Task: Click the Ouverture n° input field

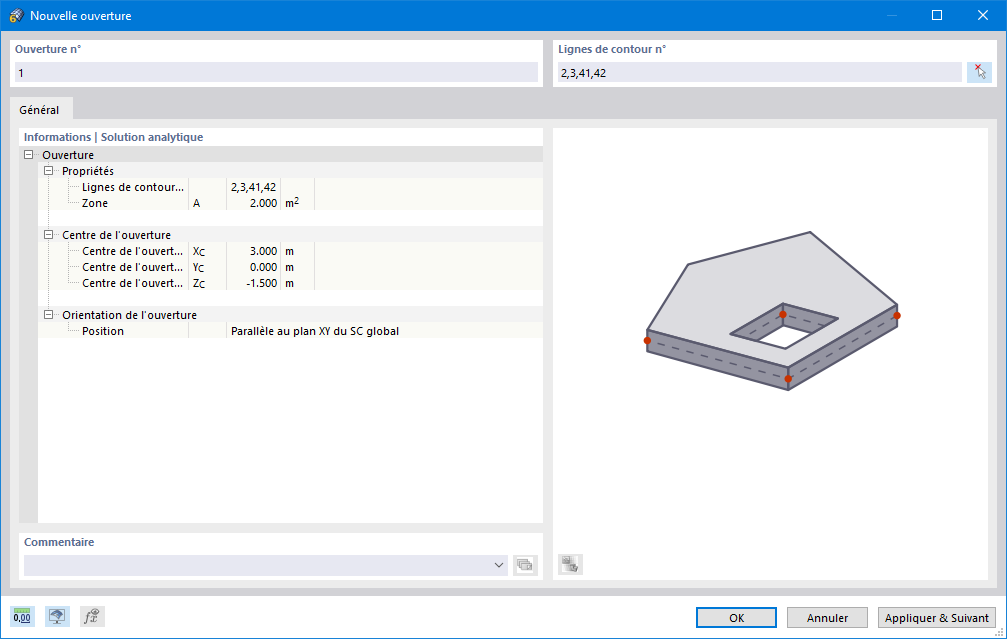Action: [x=276, y=73]
